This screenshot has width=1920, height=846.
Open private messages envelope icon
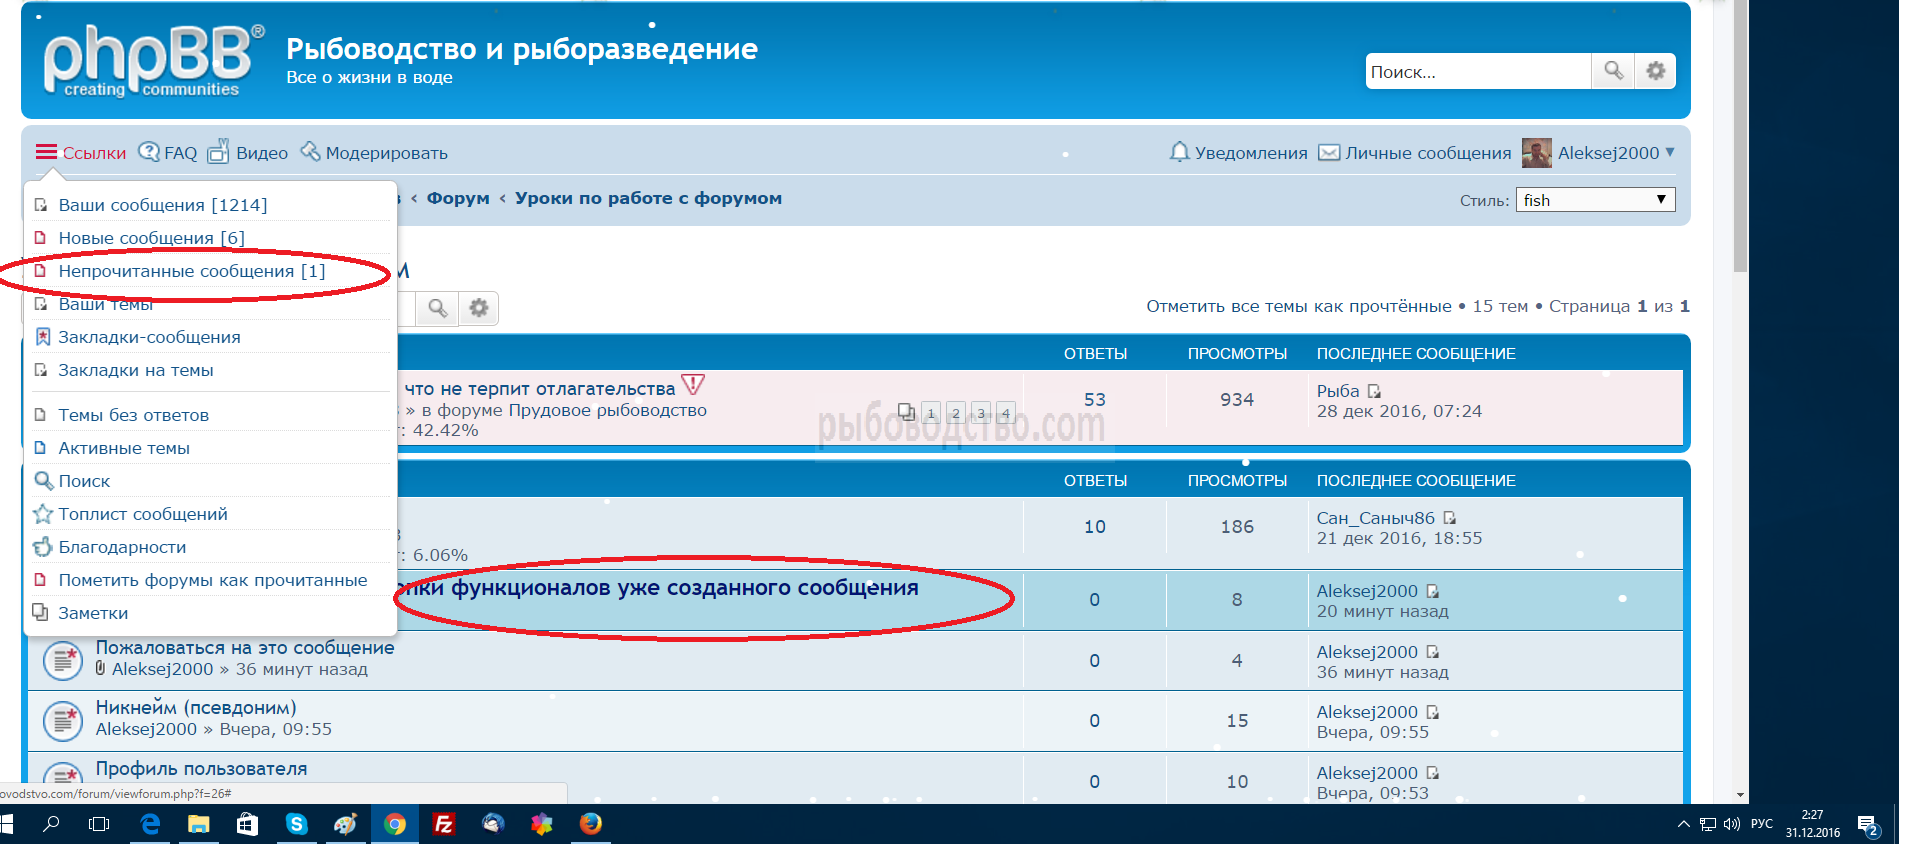click(1329, 153)
